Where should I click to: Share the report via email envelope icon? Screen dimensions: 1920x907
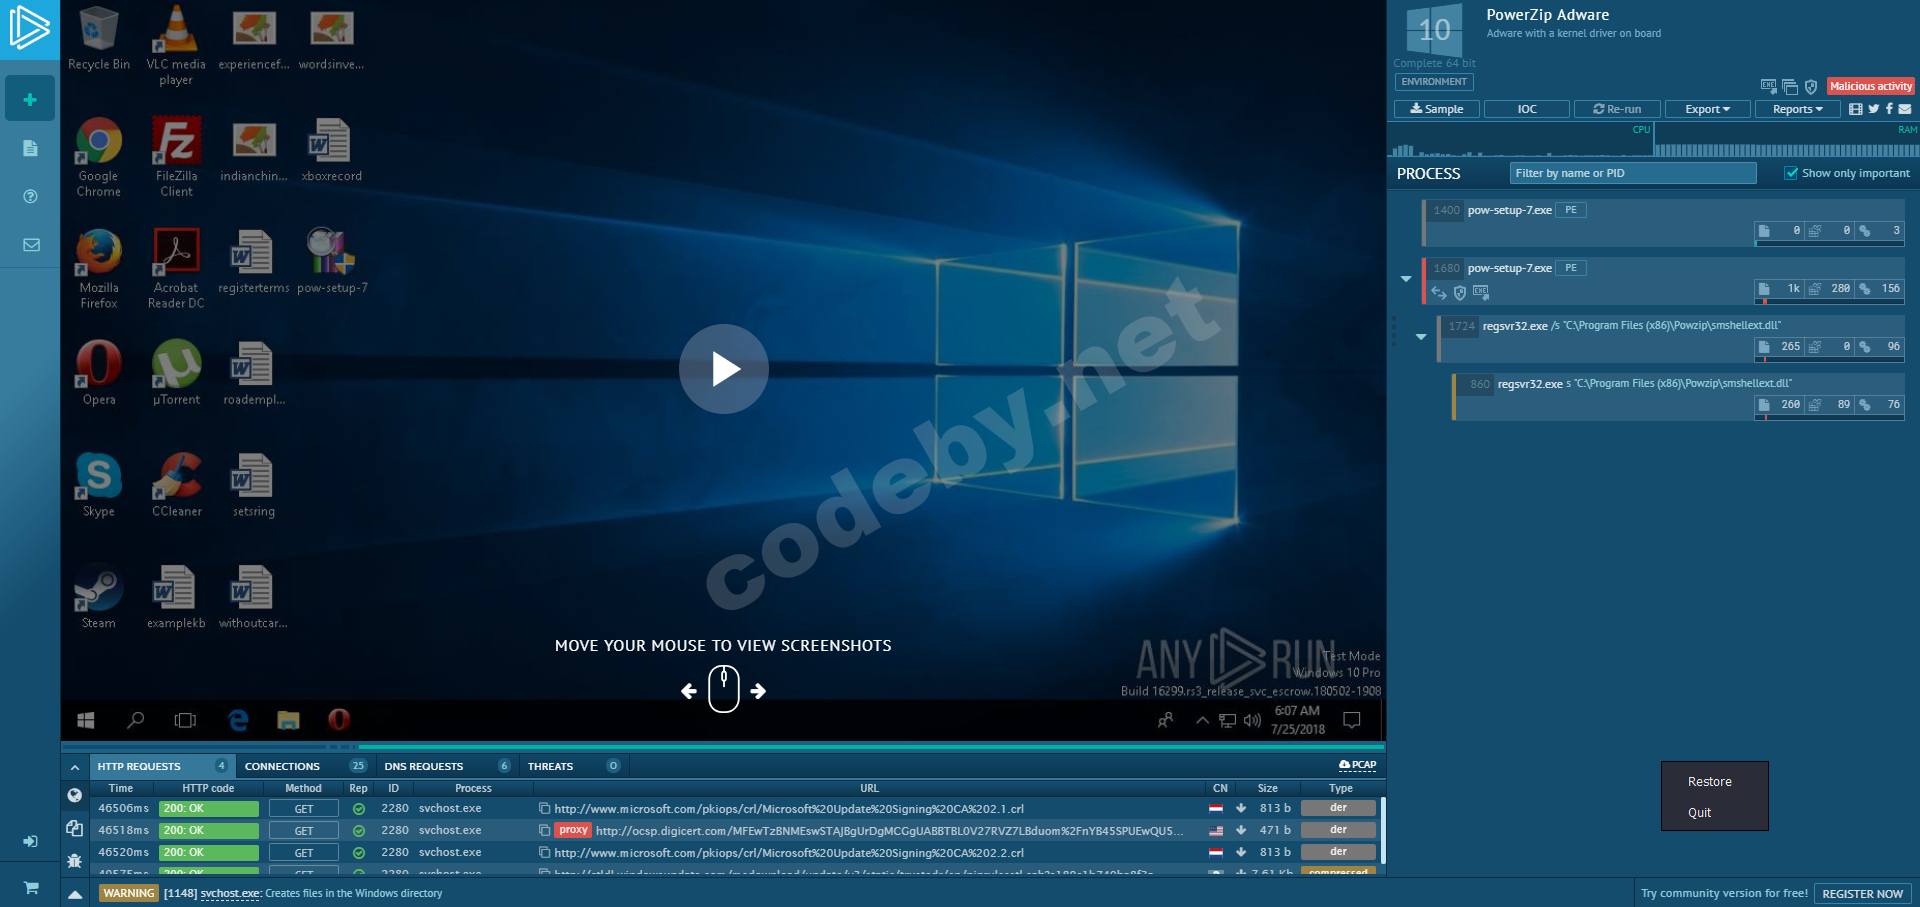tap(1905, 109)
